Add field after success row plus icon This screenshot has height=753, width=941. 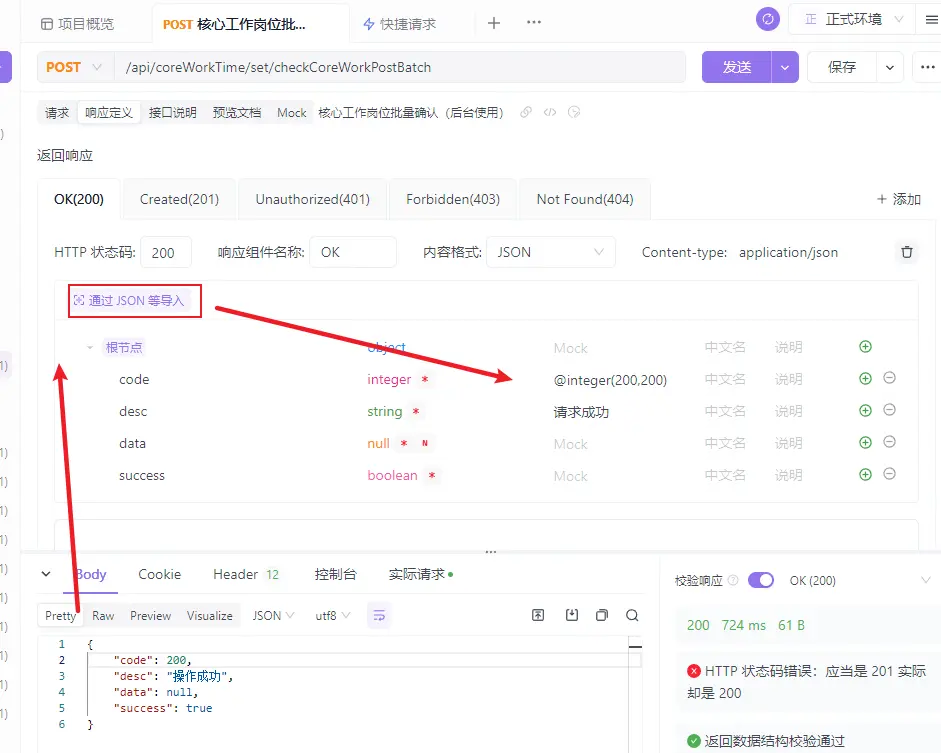(x=865, y=474)
